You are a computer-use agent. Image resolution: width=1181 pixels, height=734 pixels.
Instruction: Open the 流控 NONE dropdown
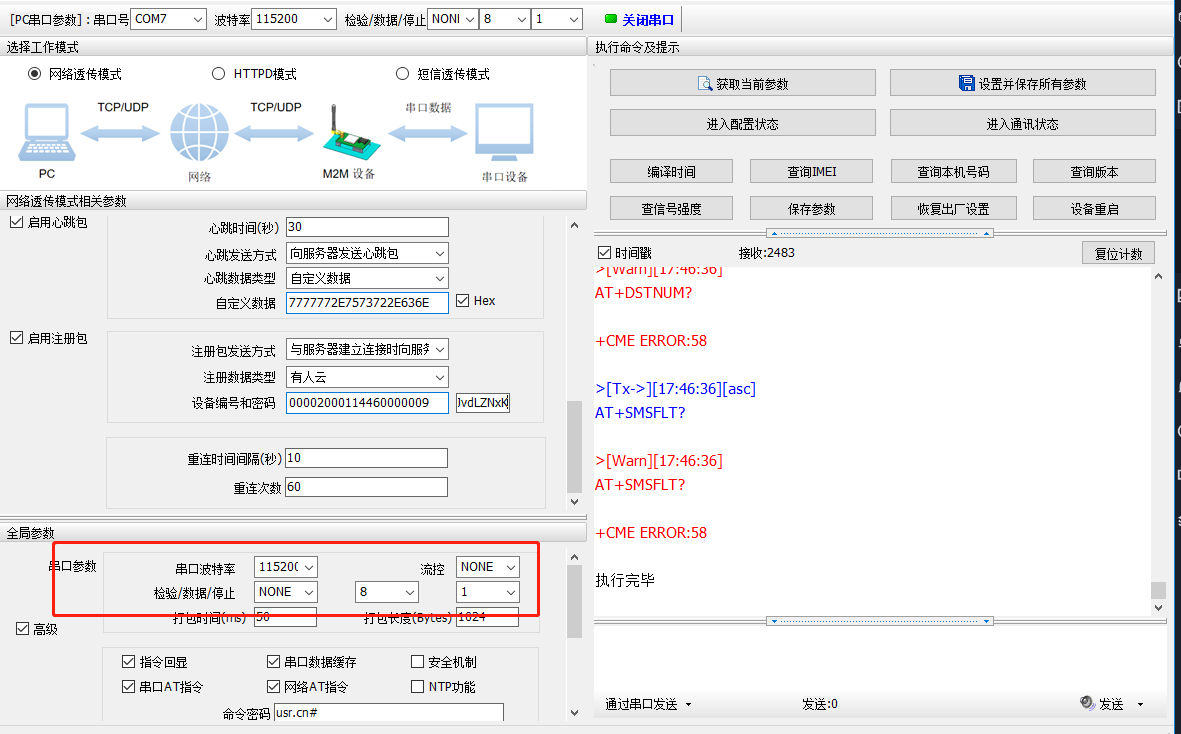pyautogui.click(x=488, y=567)
